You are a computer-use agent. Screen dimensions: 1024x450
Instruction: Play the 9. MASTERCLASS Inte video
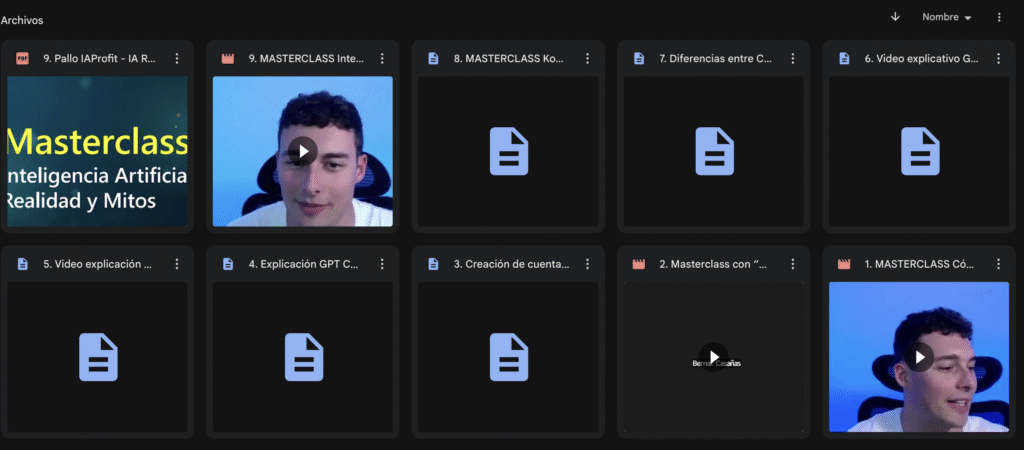point(302,151)
